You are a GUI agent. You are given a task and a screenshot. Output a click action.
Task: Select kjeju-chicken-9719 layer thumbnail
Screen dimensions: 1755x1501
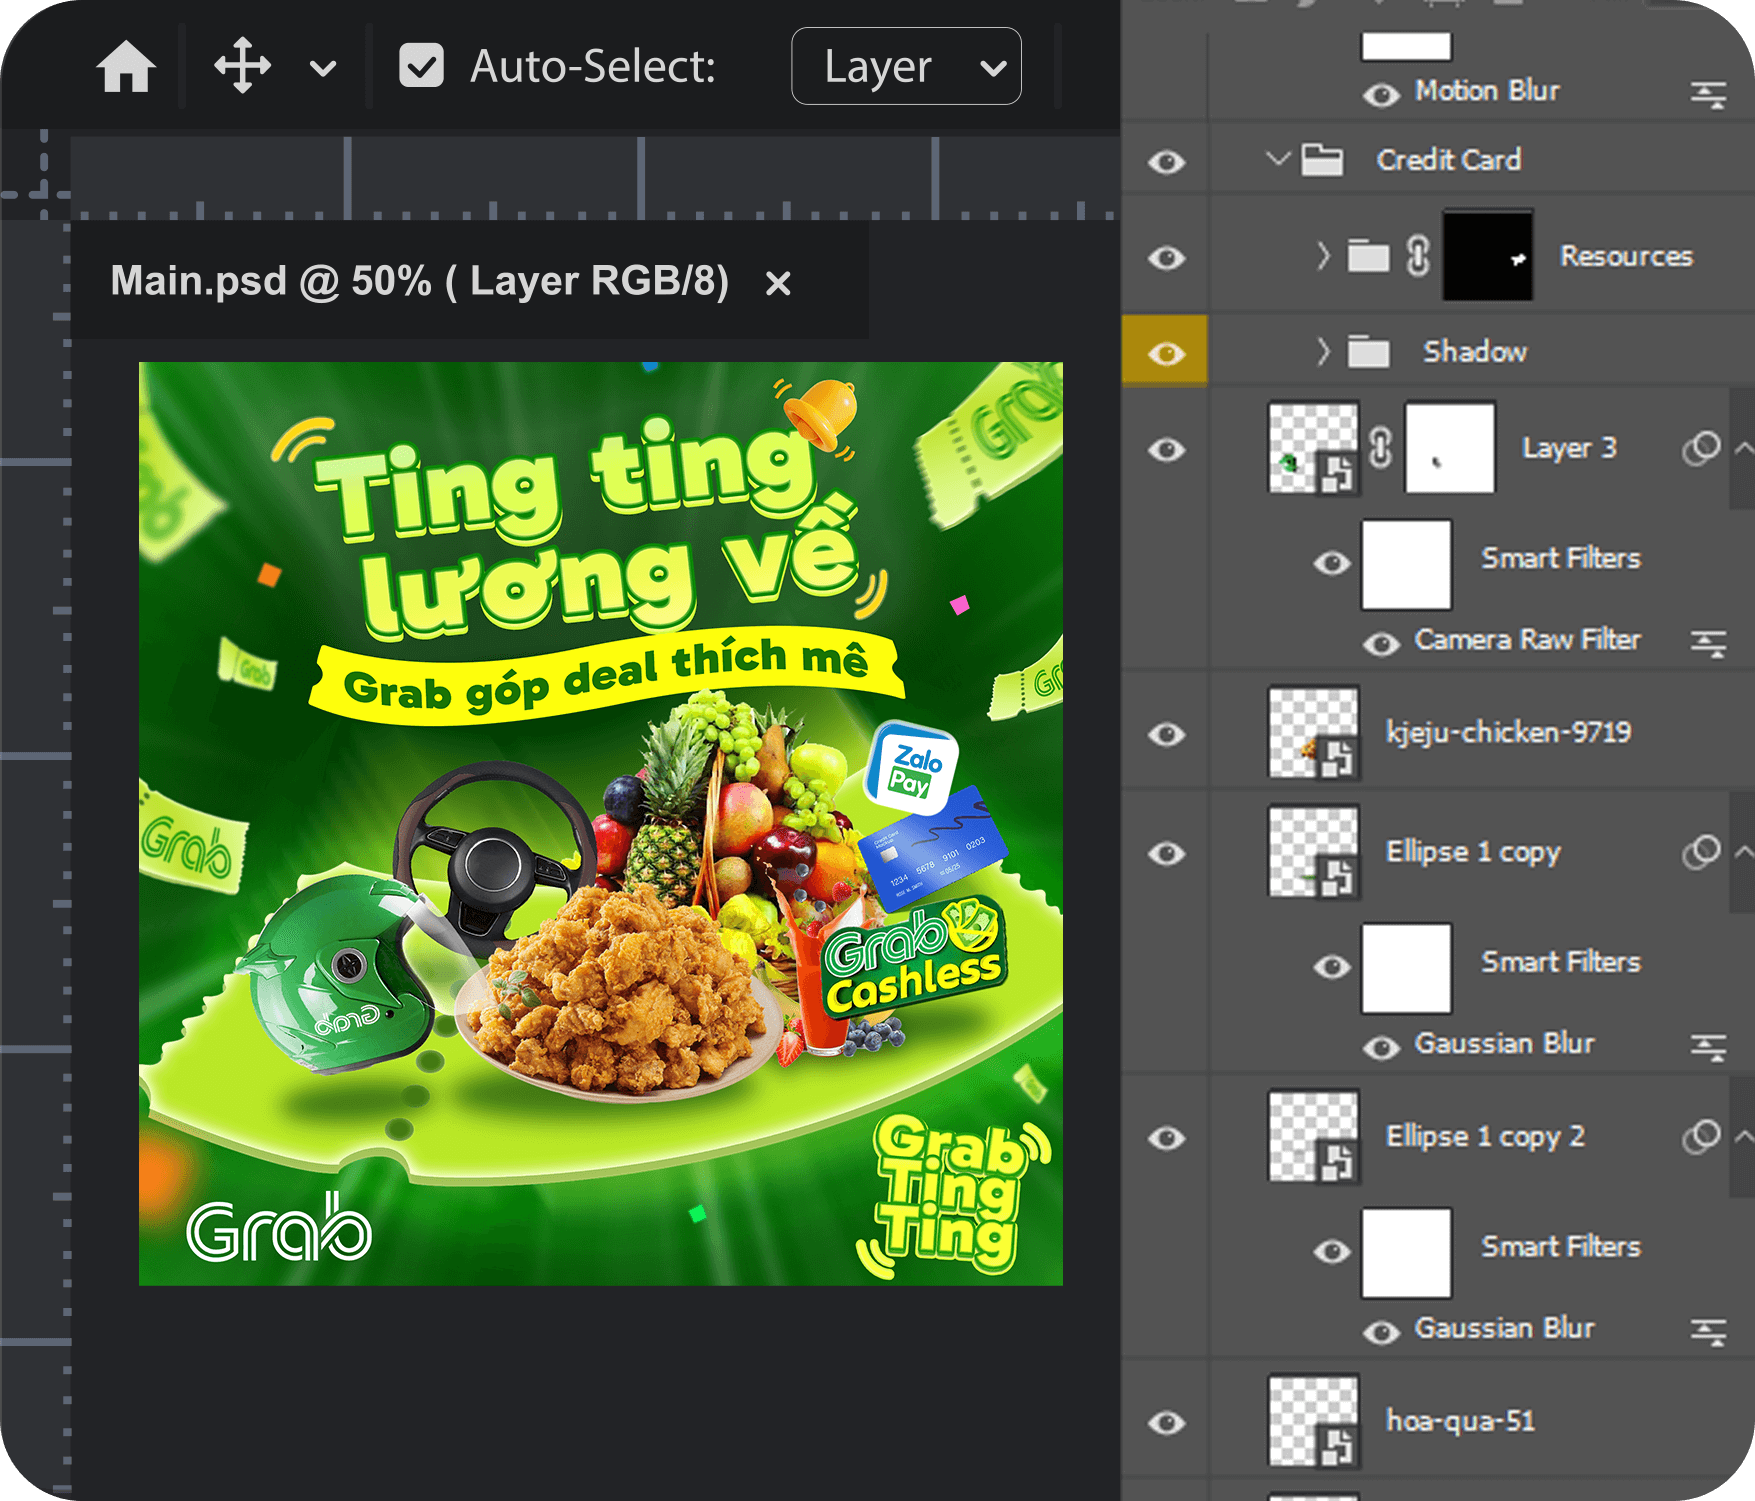tap(1313, 732)
